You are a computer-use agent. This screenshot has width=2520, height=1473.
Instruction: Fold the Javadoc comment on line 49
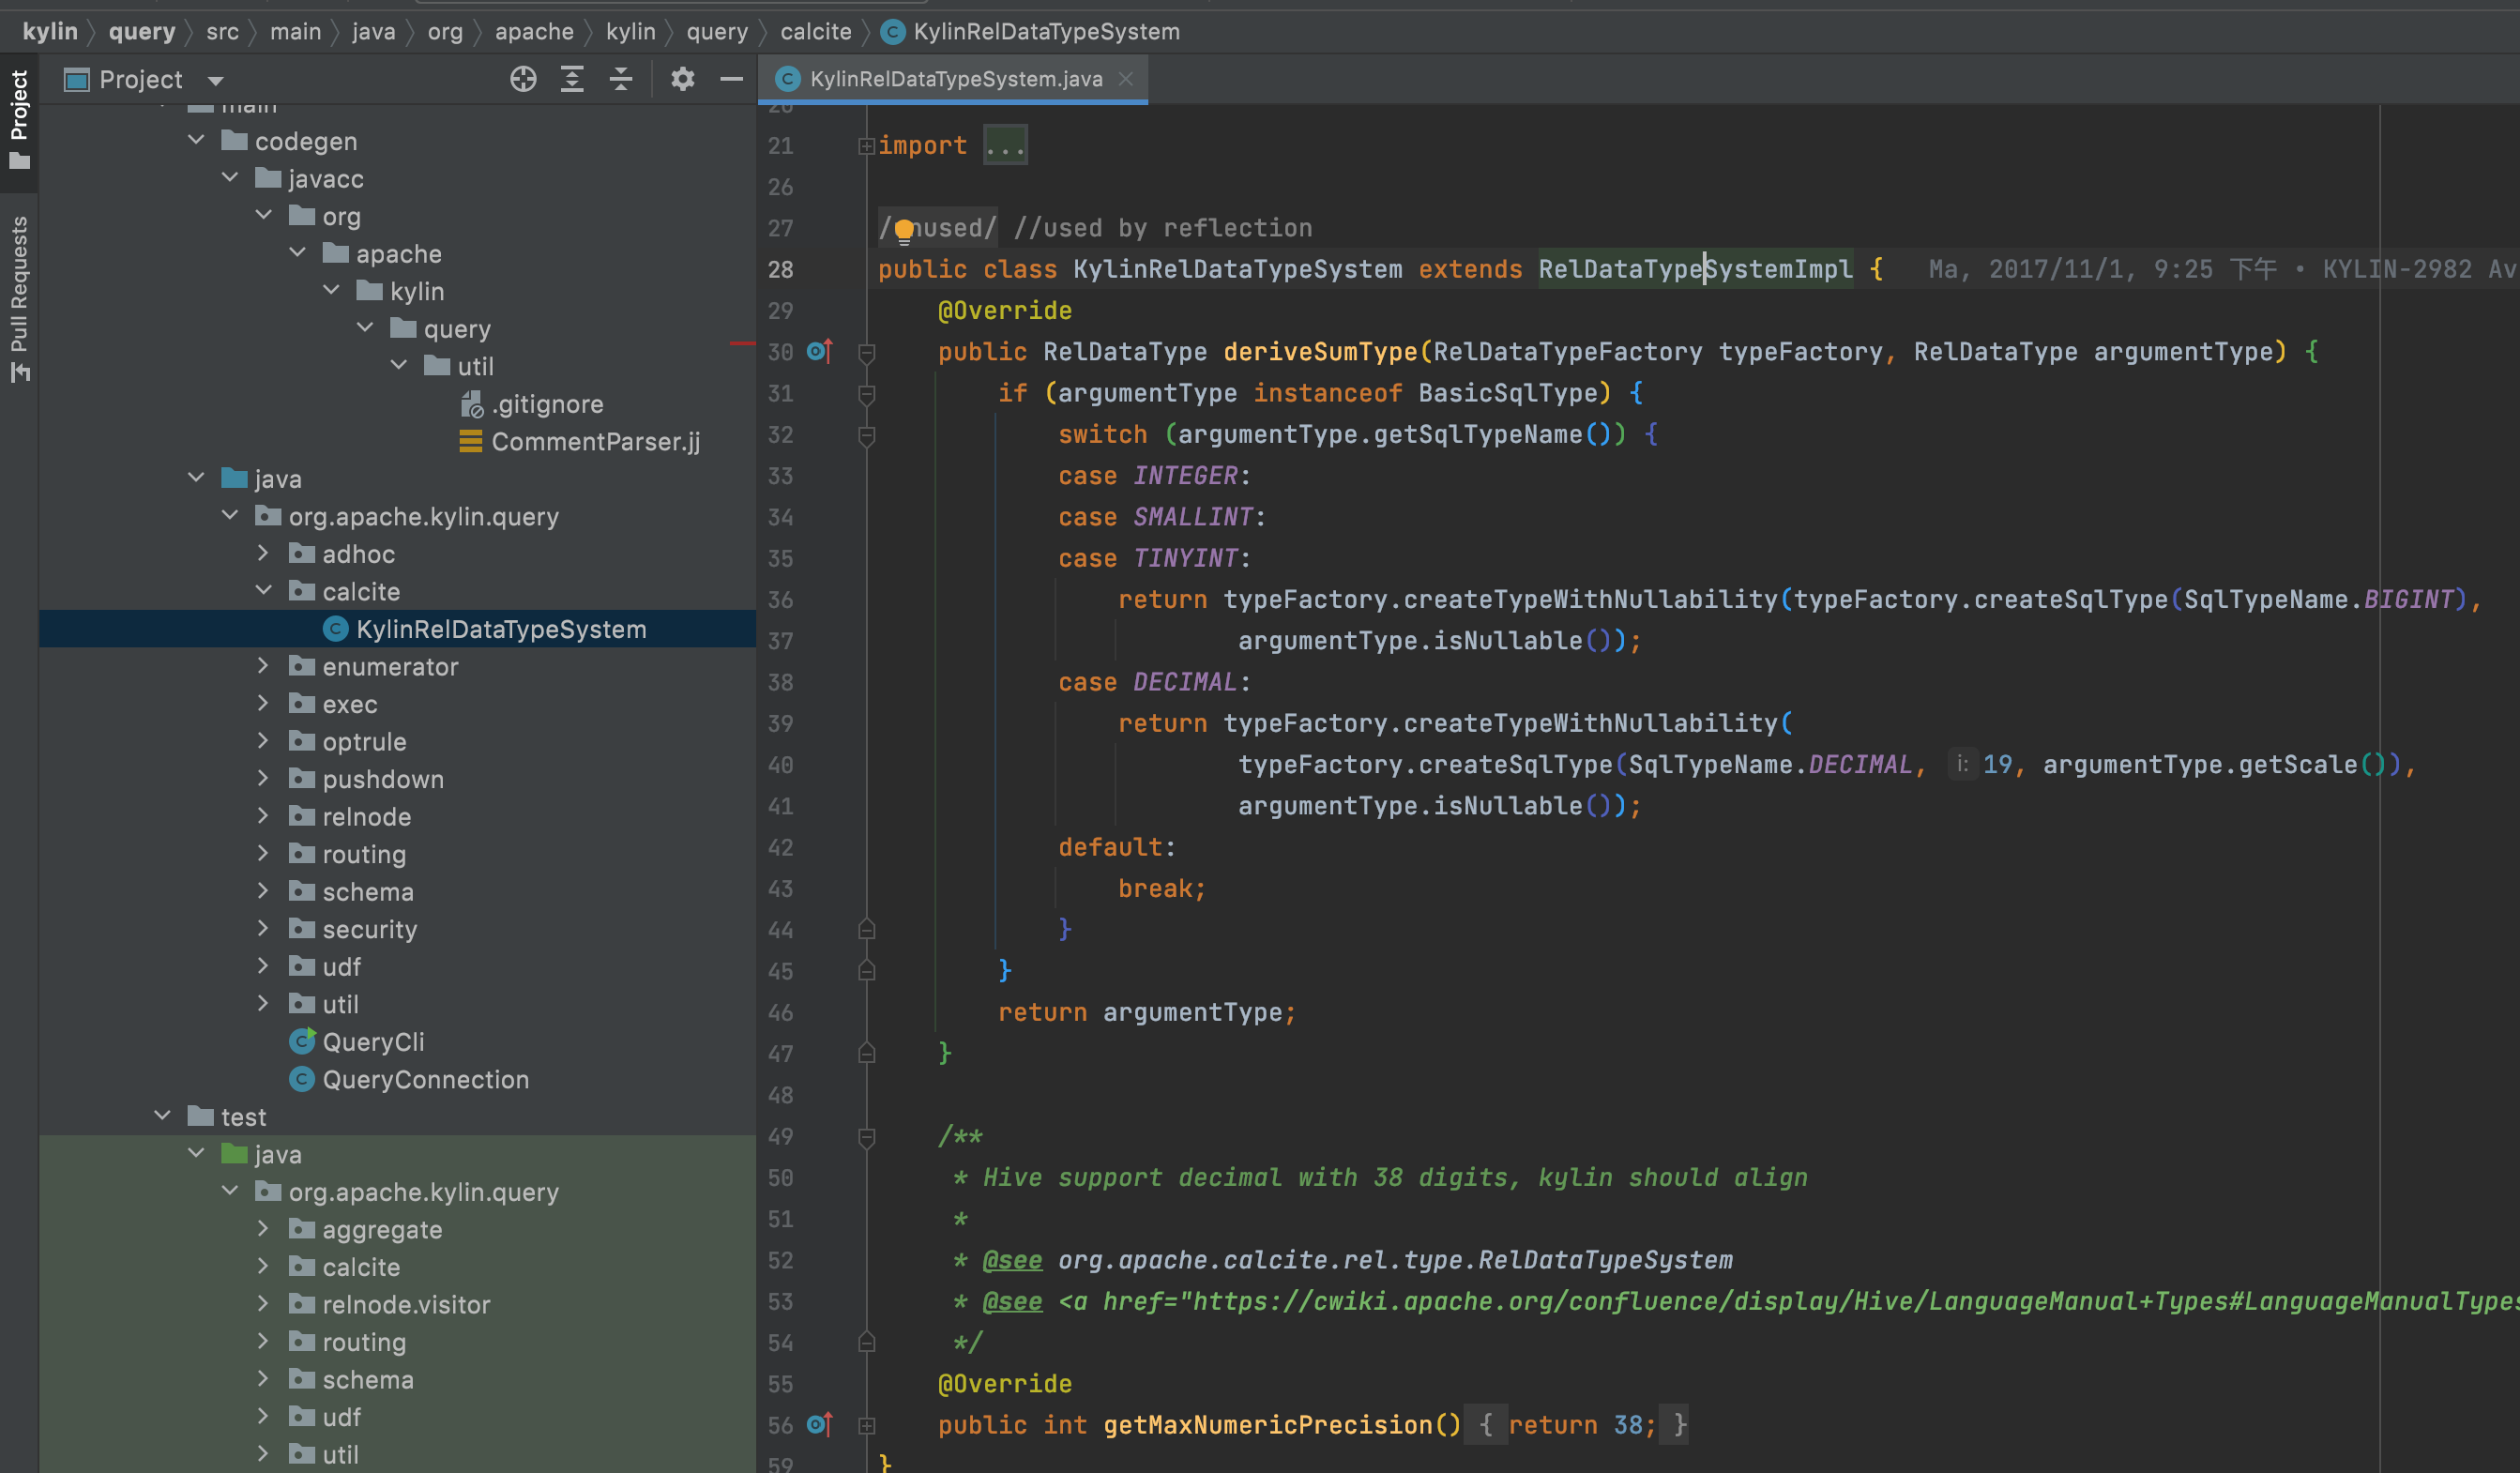[x=866, y=1137]
